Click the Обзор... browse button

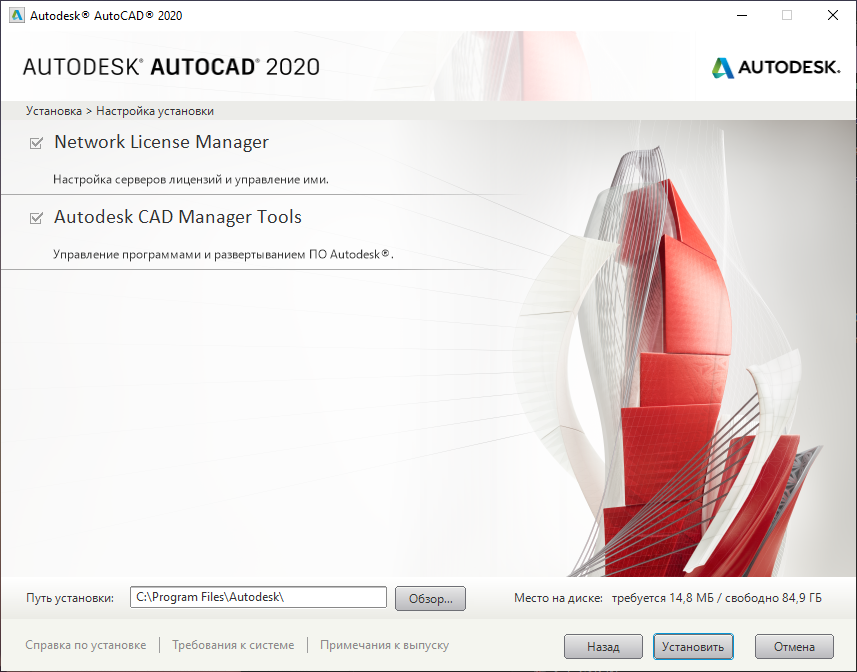pos(430,598)
